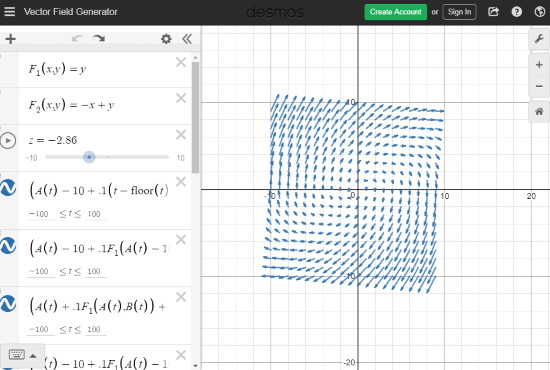Open expression list settings gear
550x370 pixels.
click(x=166, y=39)
